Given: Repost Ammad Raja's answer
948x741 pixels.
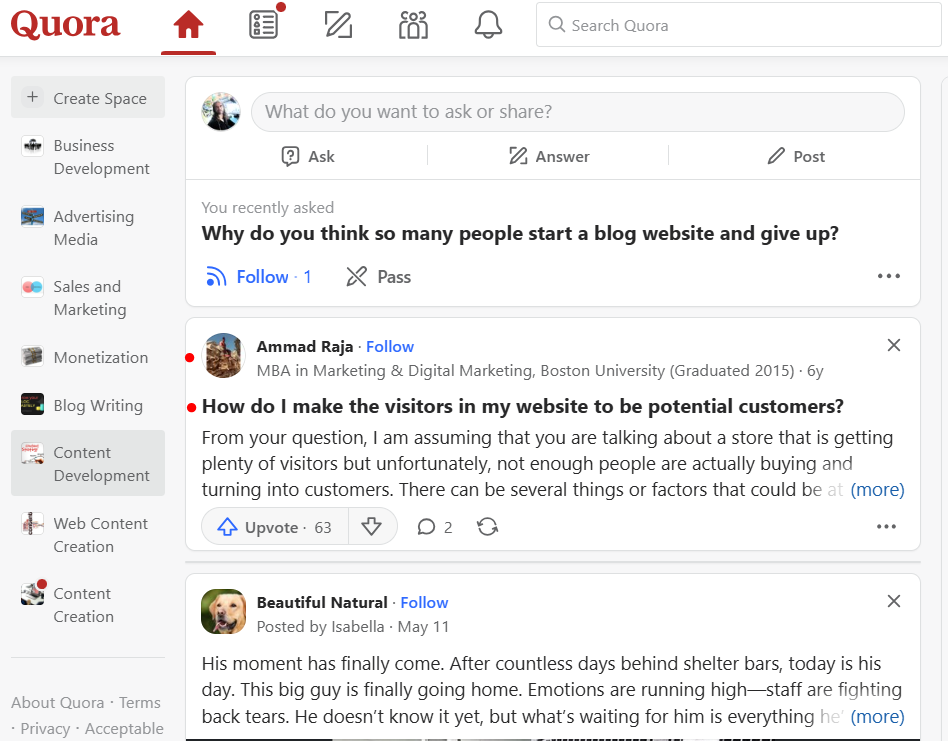Looking at the screenshot, I should [x=487, y=526].
